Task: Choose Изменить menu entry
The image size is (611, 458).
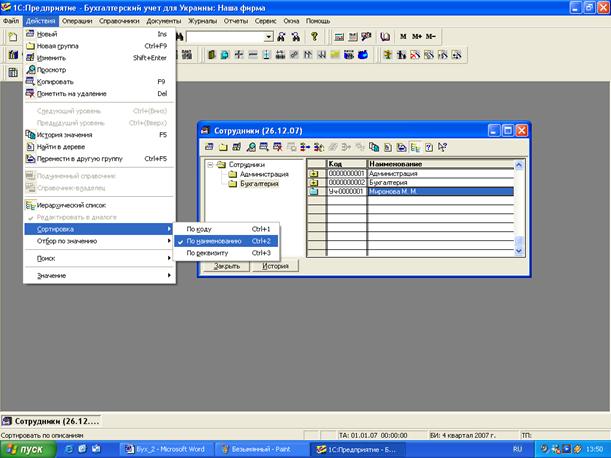Action: tap(99, 58)
